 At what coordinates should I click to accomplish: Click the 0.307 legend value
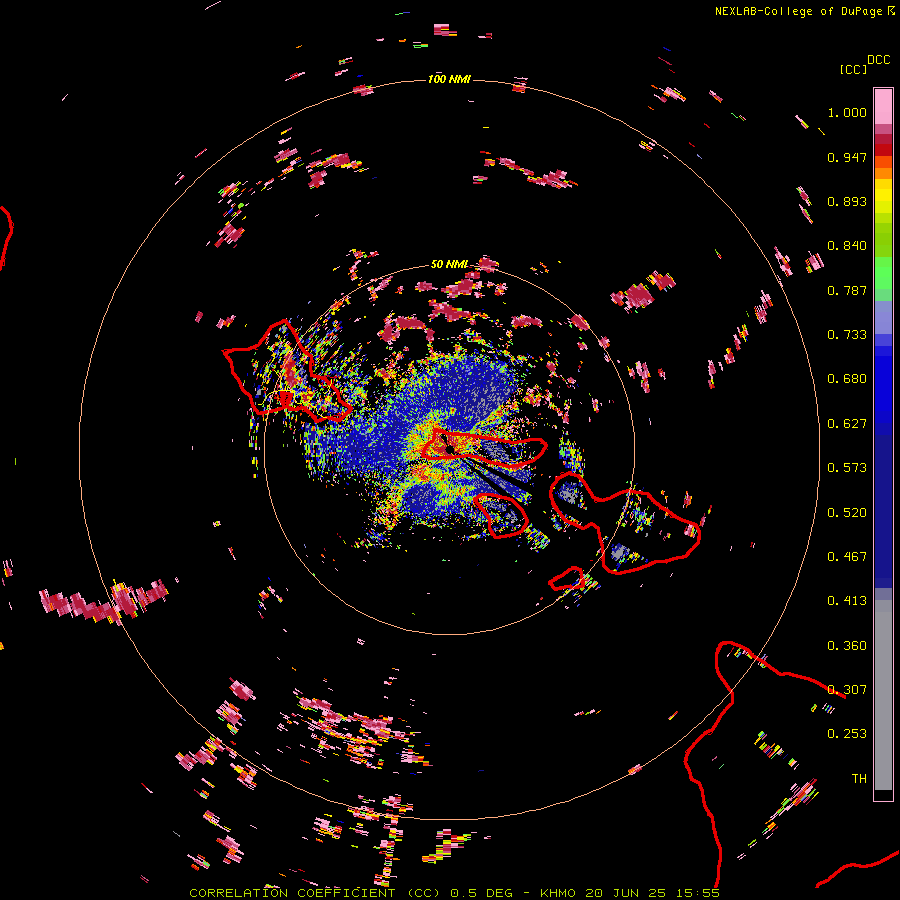(x=847, y=690)
